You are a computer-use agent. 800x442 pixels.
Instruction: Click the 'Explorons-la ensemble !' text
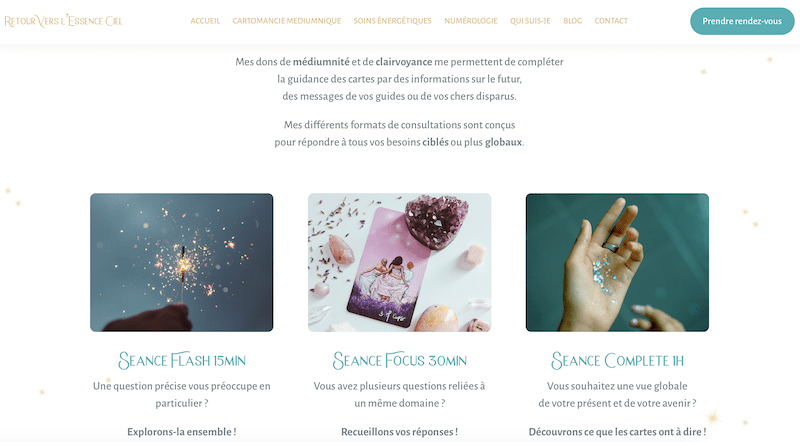pos(182,432)
